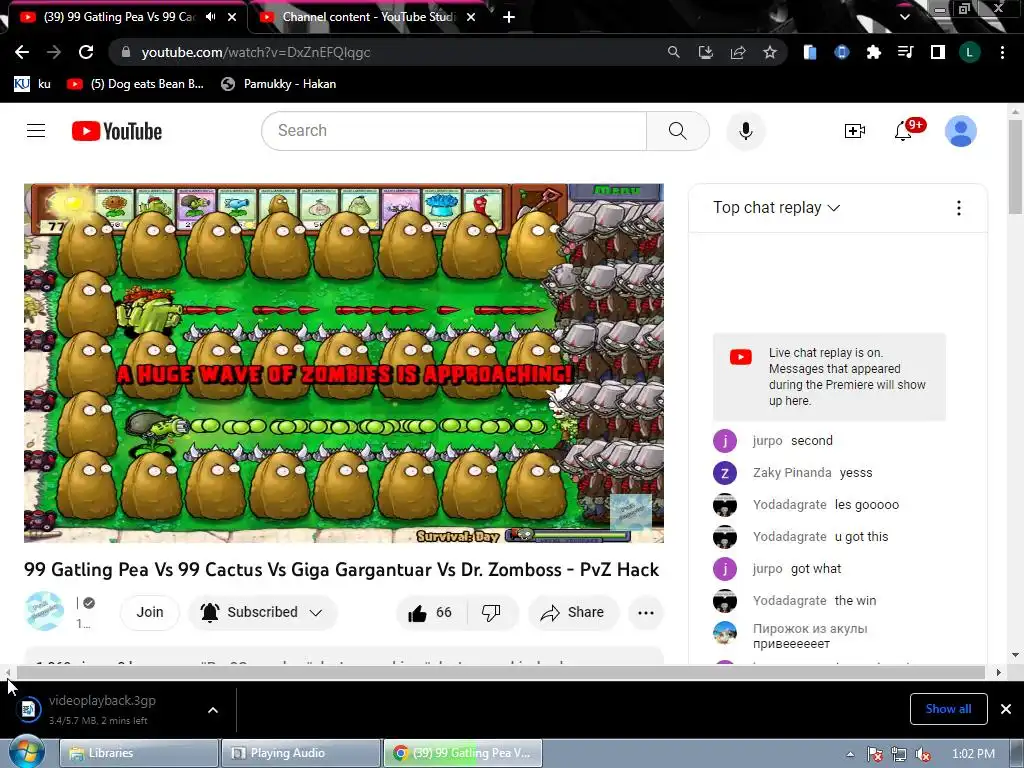Image resolution: width=1024 pixels, height=768 pixels.
Task: Click Show all downloads
Action: click(x=948, y=709)
